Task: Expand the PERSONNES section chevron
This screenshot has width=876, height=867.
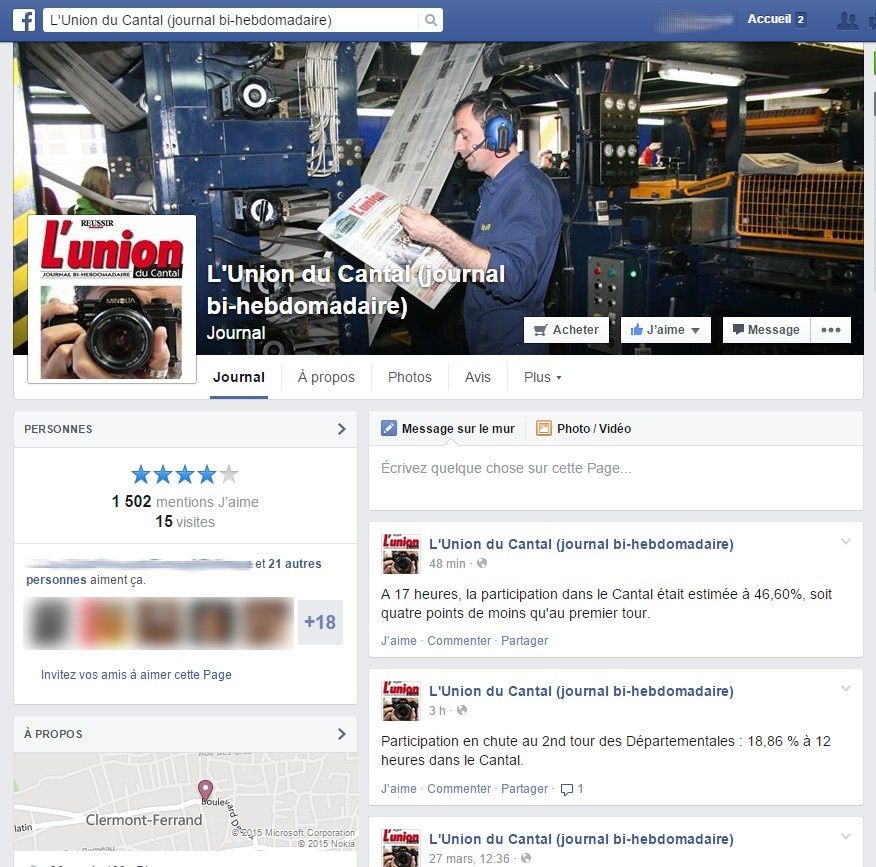Action: click(341, 429)
